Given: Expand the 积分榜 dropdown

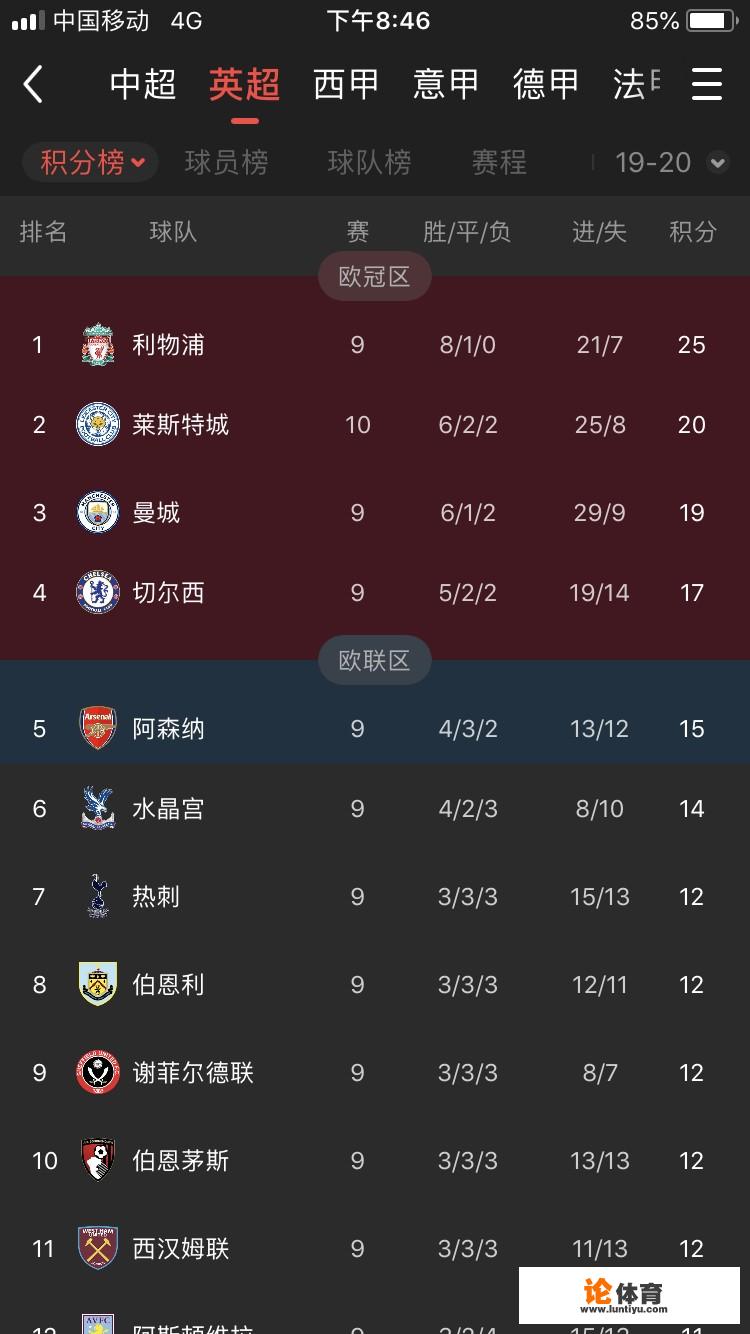Looking at the screenshot, I should coord(93,162).
